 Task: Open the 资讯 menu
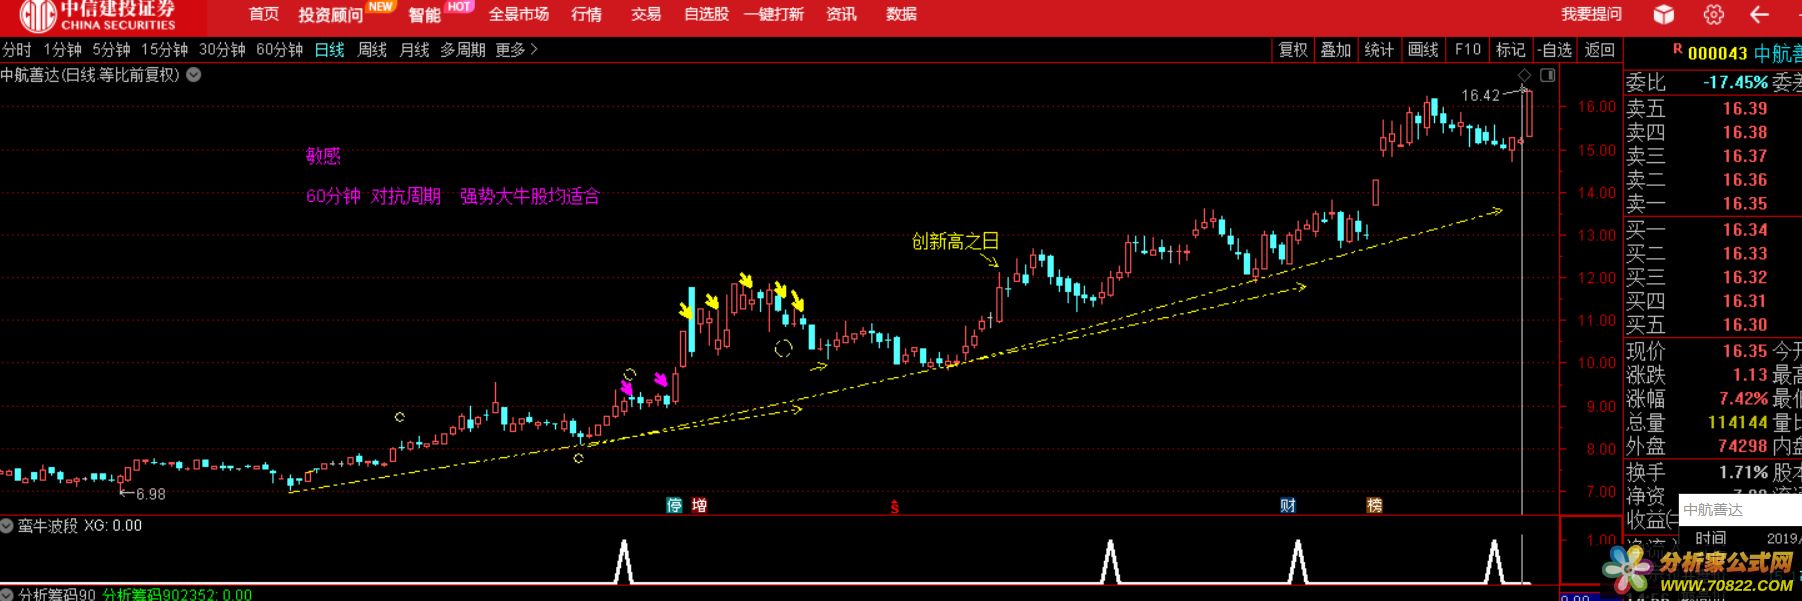[841, 14]
